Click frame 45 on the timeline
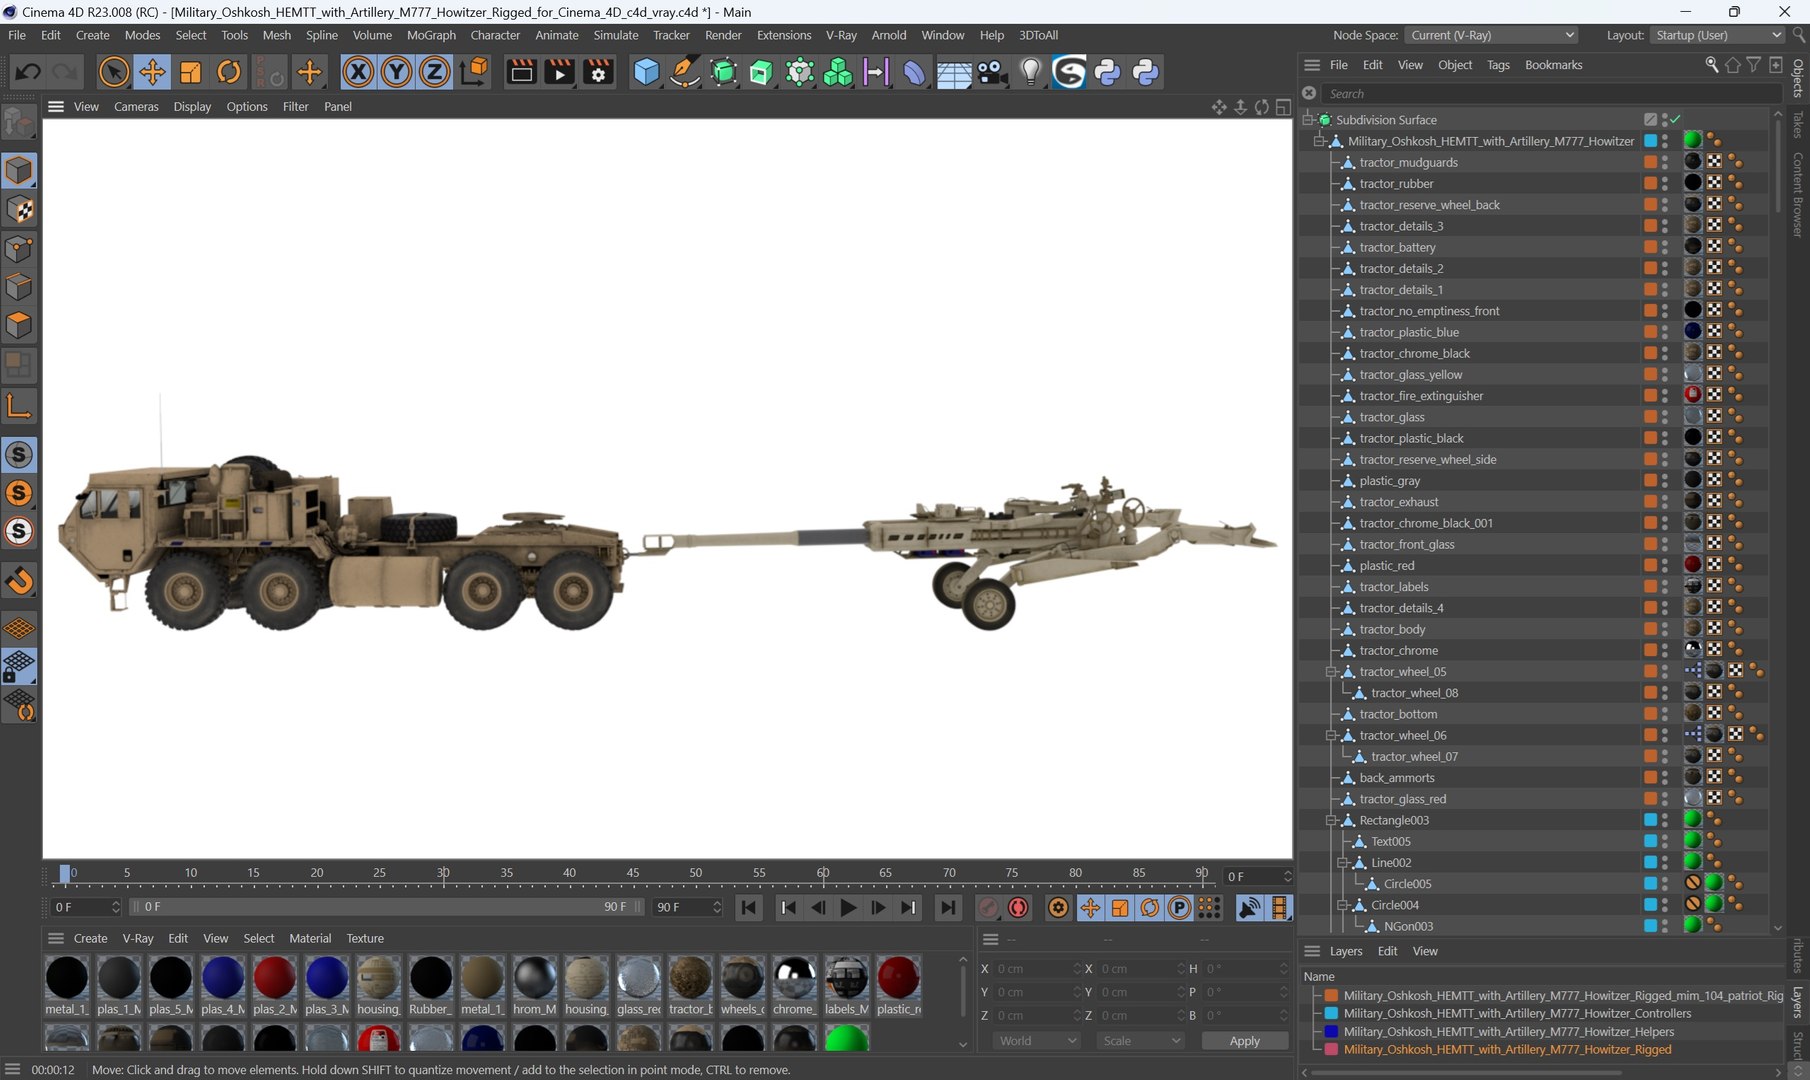Image resolution: width=1810 pixels, height=1080 pixels. 633,873
